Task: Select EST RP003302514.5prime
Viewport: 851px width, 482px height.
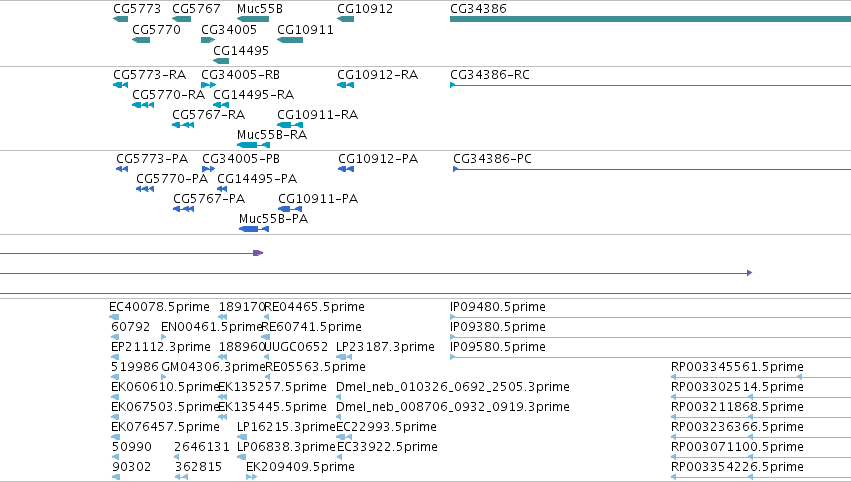Action: pos(737,387)
